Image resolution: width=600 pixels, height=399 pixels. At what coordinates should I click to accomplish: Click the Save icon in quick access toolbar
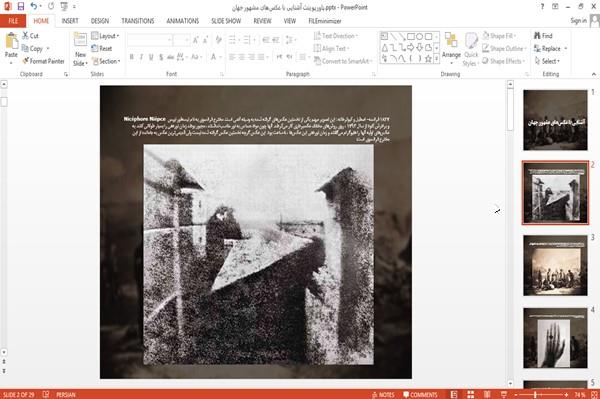[x=21, y=7]
